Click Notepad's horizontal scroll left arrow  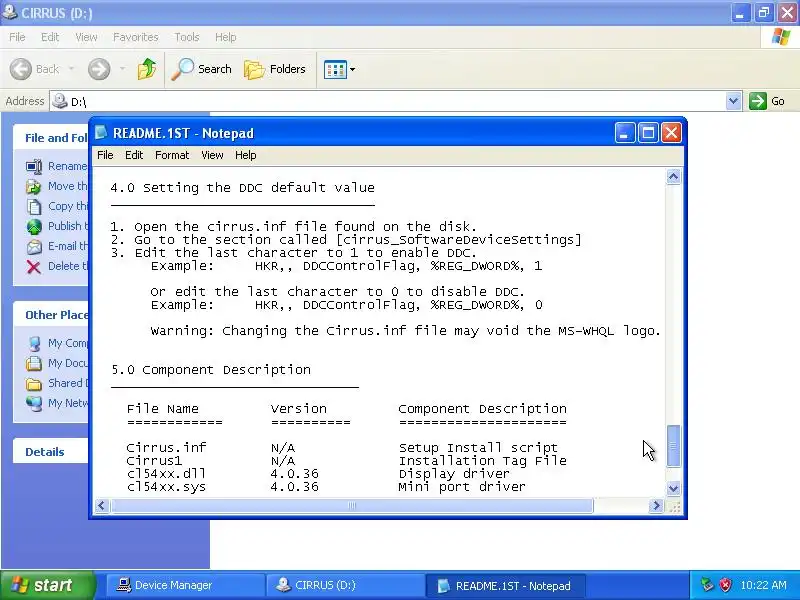click(x=101, y=506)
